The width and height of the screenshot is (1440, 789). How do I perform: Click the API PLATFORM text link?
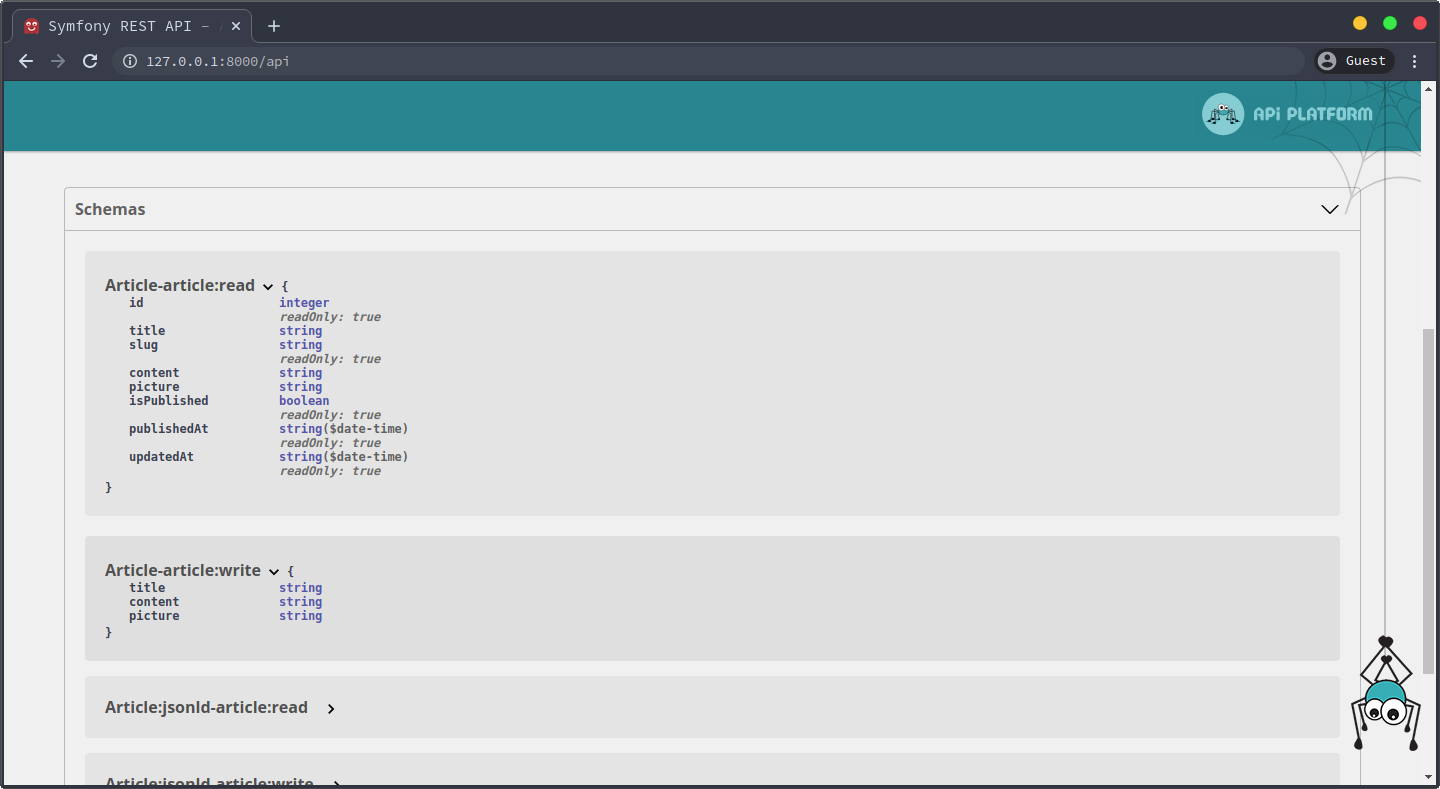tap(1312, 114)
